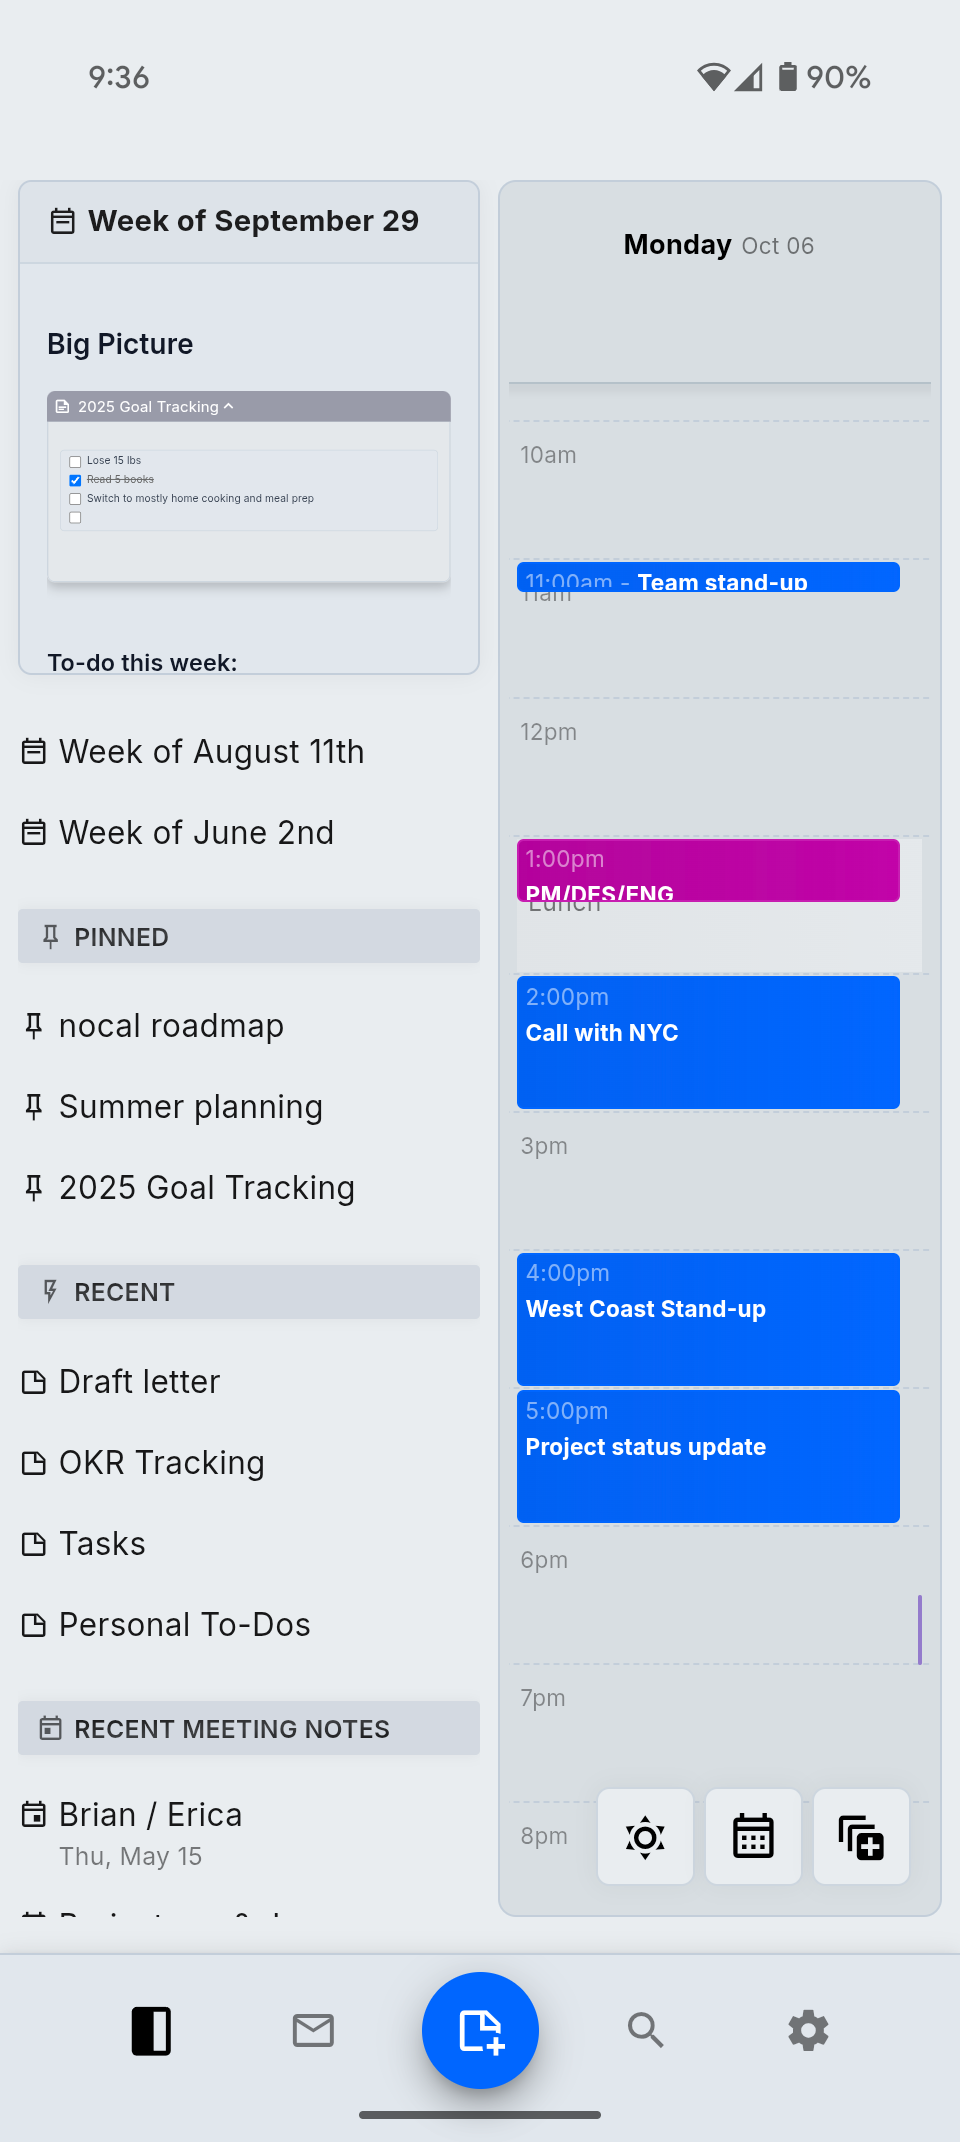Open the Draft letter note
The width and height of the screenshot is (960, 2142).
(139, 1382)
